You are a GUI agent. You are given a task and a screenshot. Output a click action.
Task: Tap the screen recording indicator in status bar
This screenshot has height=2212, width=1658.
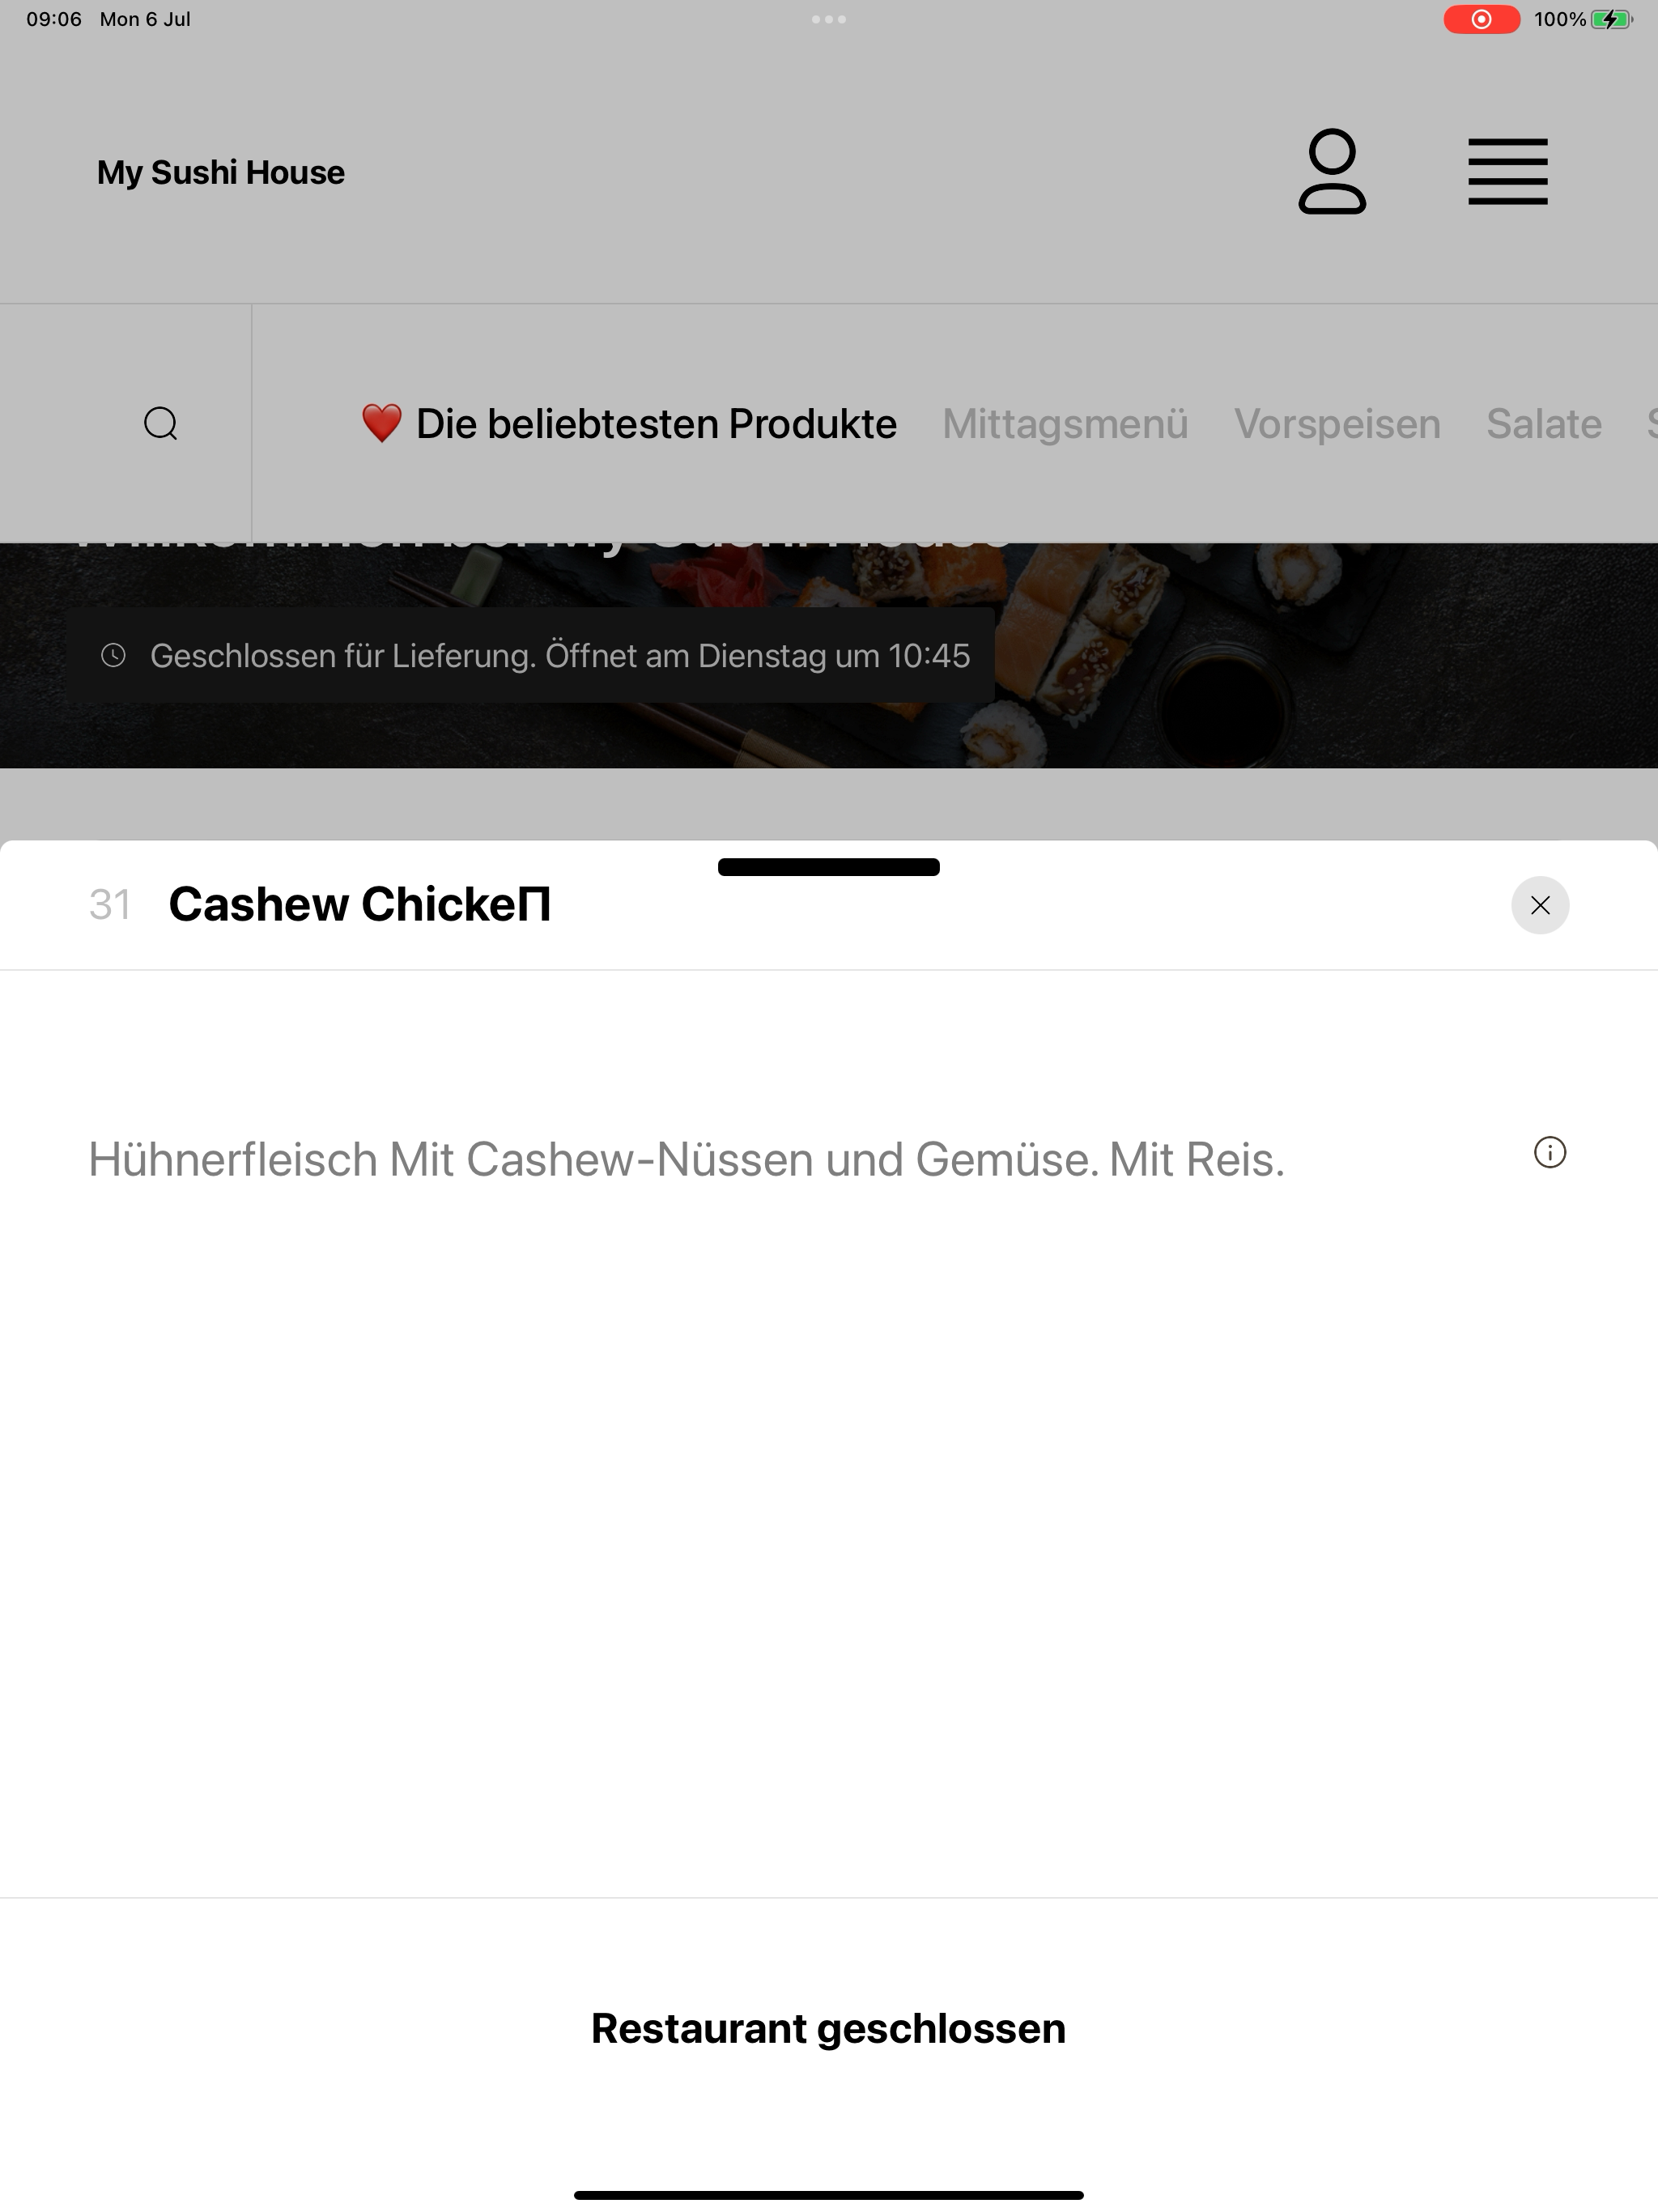coord(1481,19)
